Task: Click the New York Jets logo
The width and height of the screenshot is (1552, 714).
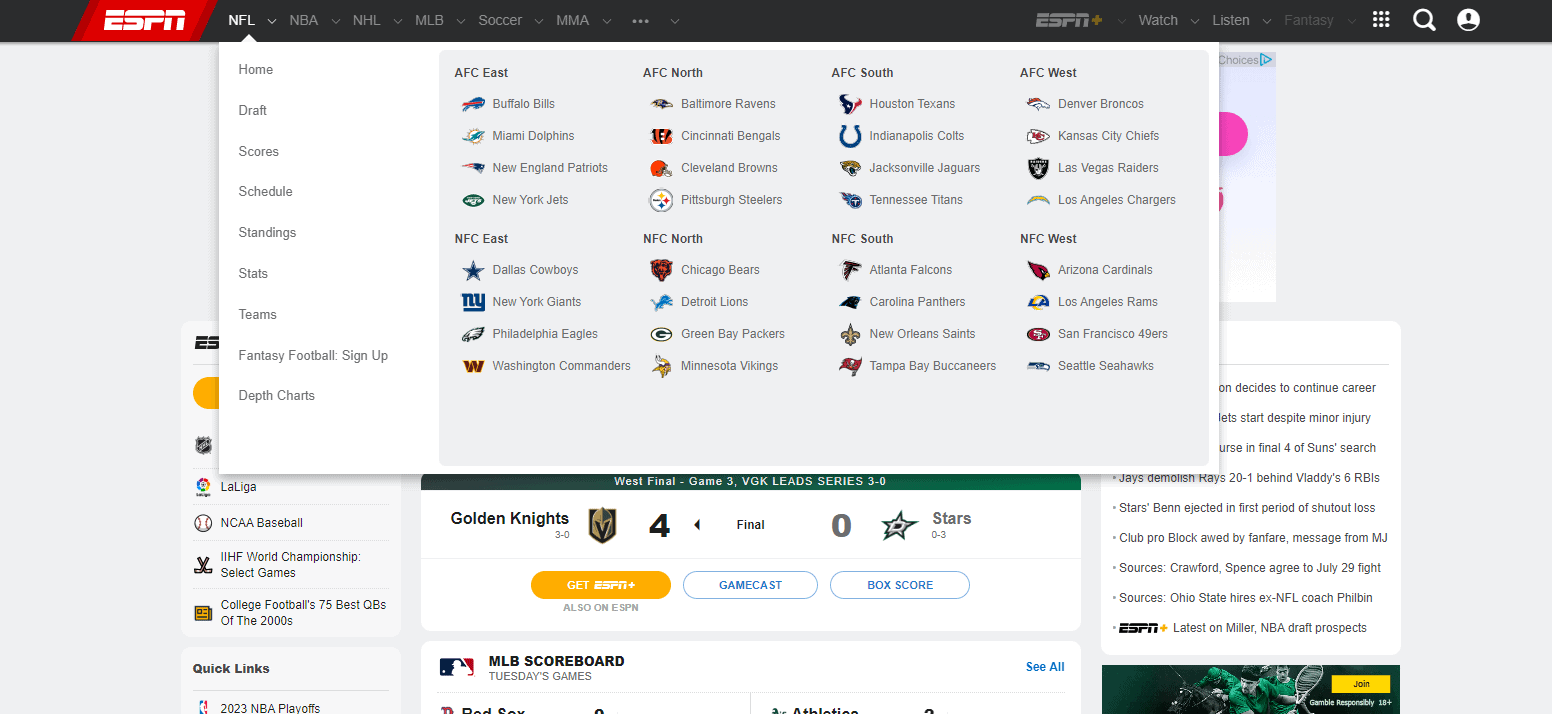Action: pyautogui.click(x=473, y=200)
